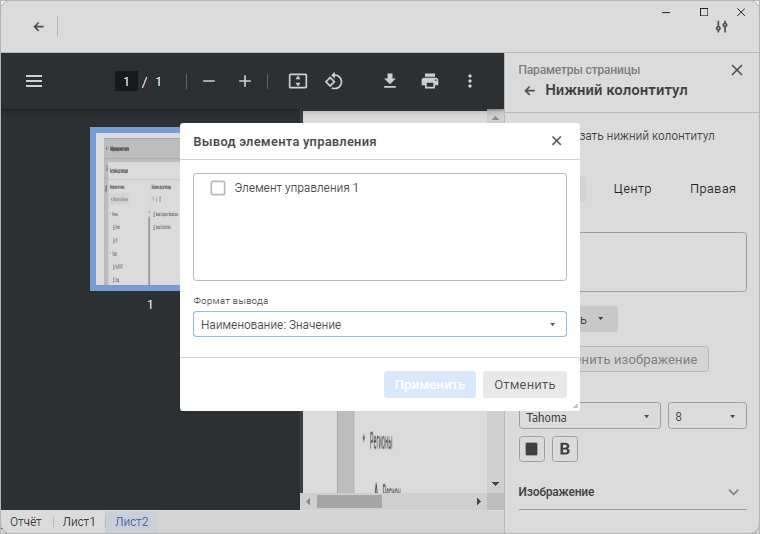760x534 pixels.
Task: Download the document via download icon
Action: pyautogui.click(x=390, y=81)
